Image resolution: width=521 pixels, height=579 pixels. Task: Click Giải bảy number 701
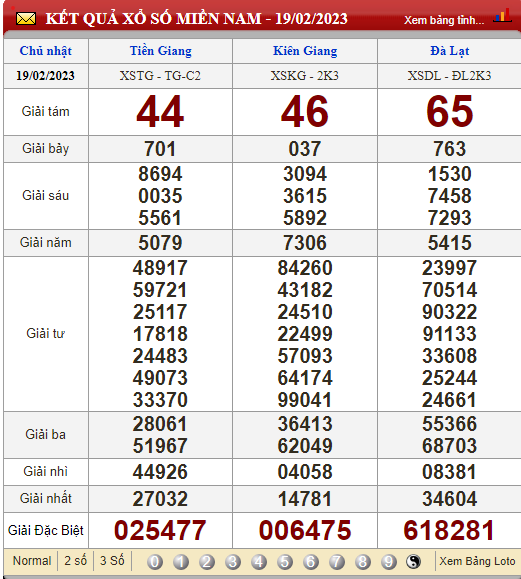coord(160,149)
